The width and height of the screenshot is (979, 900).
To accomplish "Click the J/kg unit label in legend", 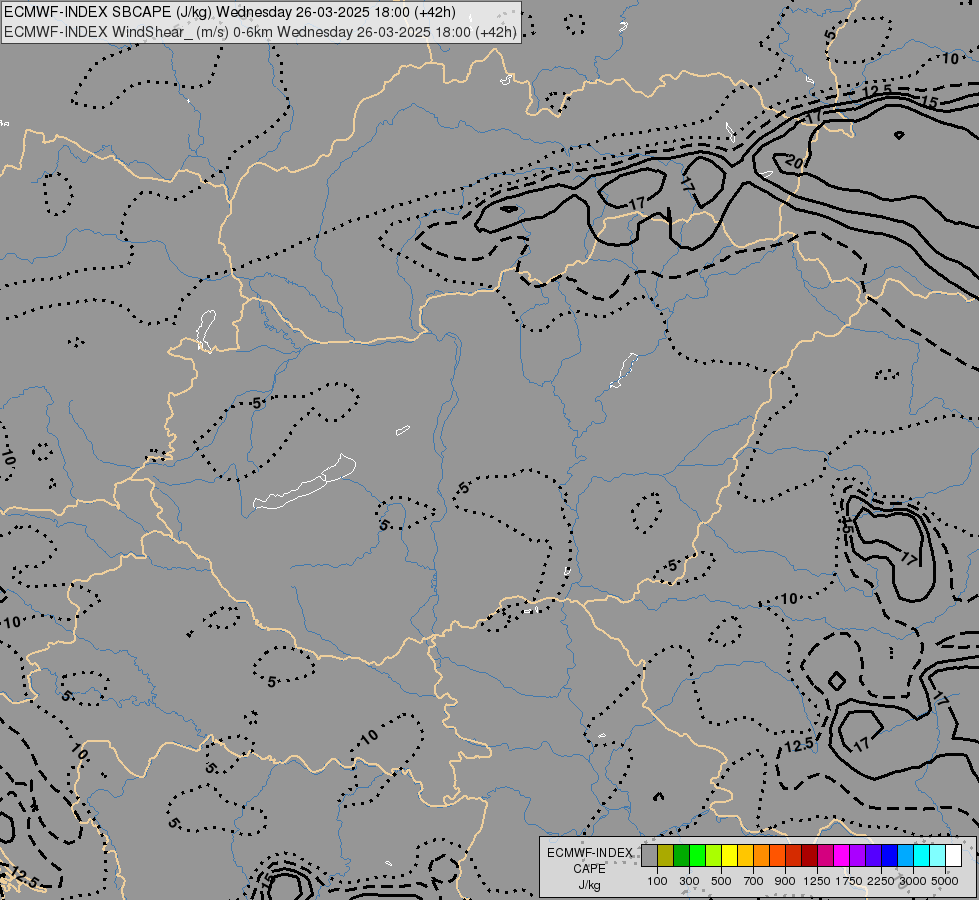I will click(589, 885).
